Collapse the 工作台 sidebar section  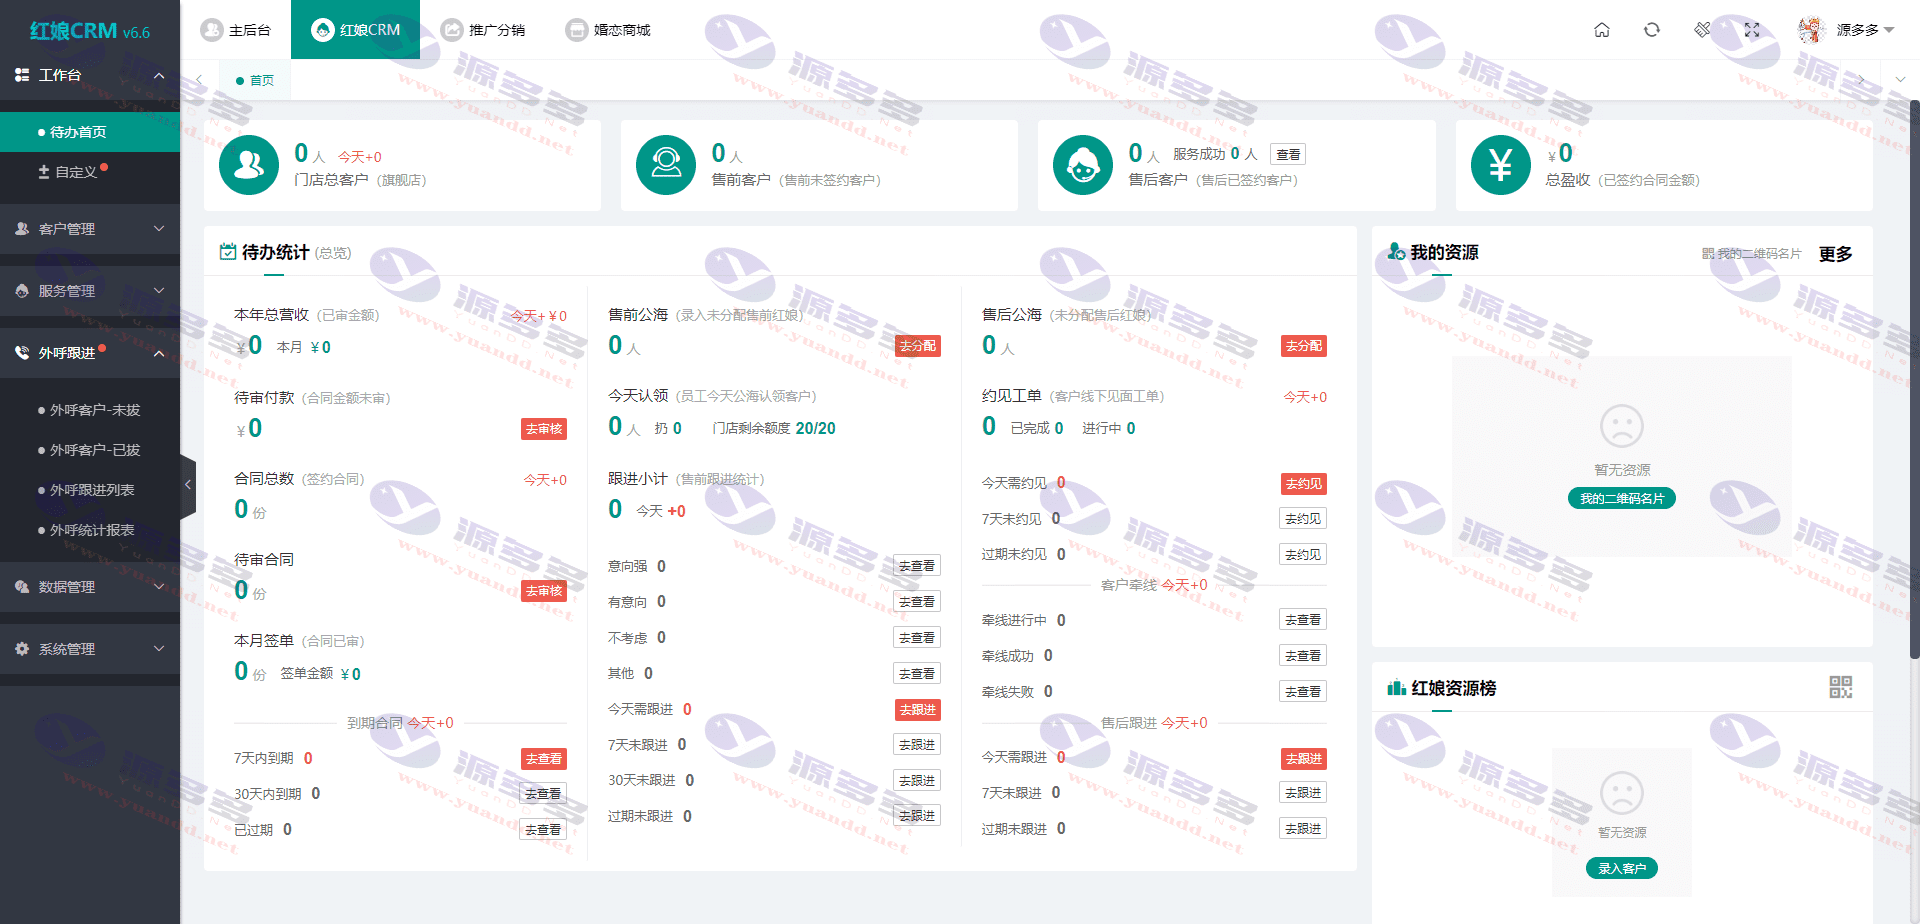click(90, 75)
